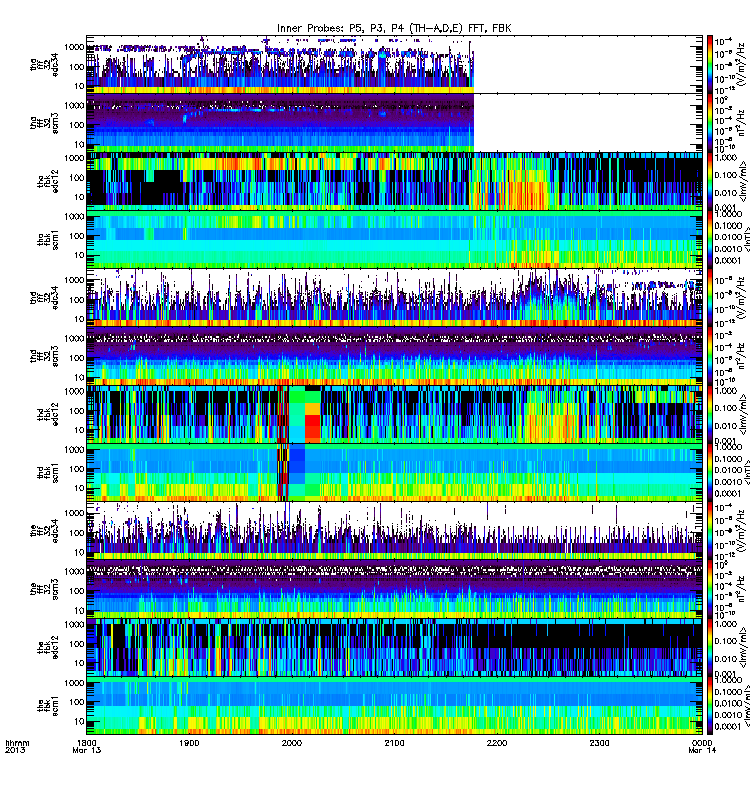Click the color bar beside thd fbk scm1 panel
The height and width of the screenshot is (800, 750).
pos(710,472)
